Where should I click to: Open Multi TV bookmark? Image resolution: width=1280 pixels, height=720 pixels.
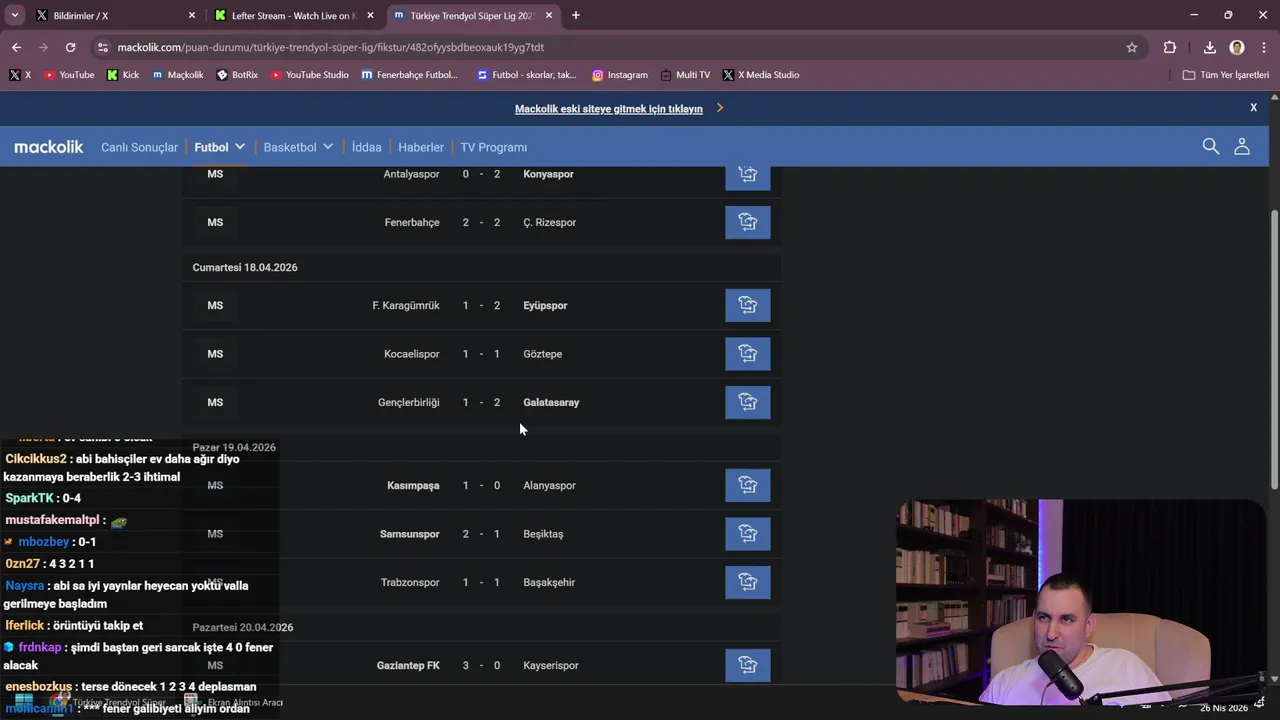point(685,75)
